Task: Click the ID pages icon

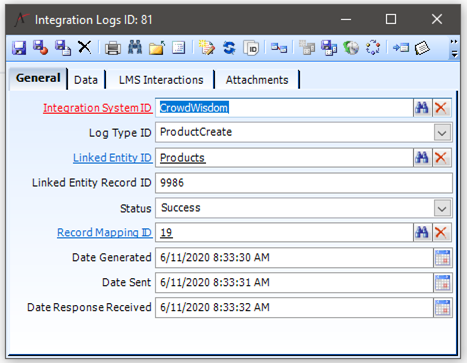Action: click(251, 48)
